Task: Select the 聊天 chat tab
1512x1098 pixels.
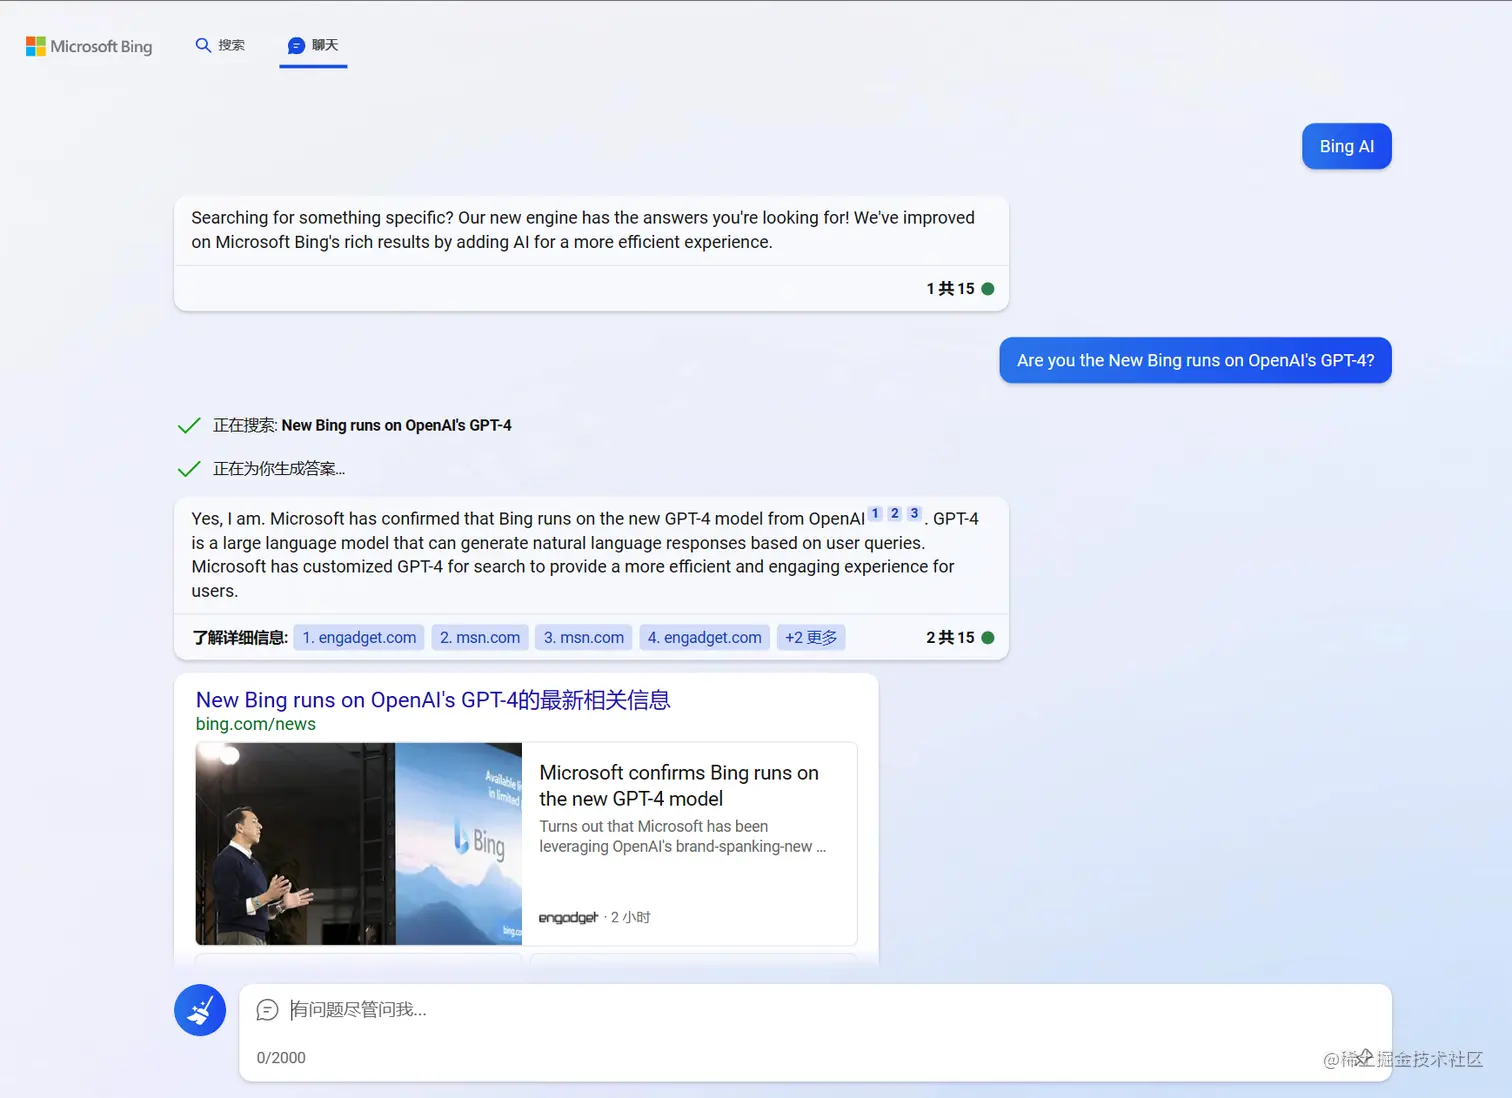Action: 313,45
